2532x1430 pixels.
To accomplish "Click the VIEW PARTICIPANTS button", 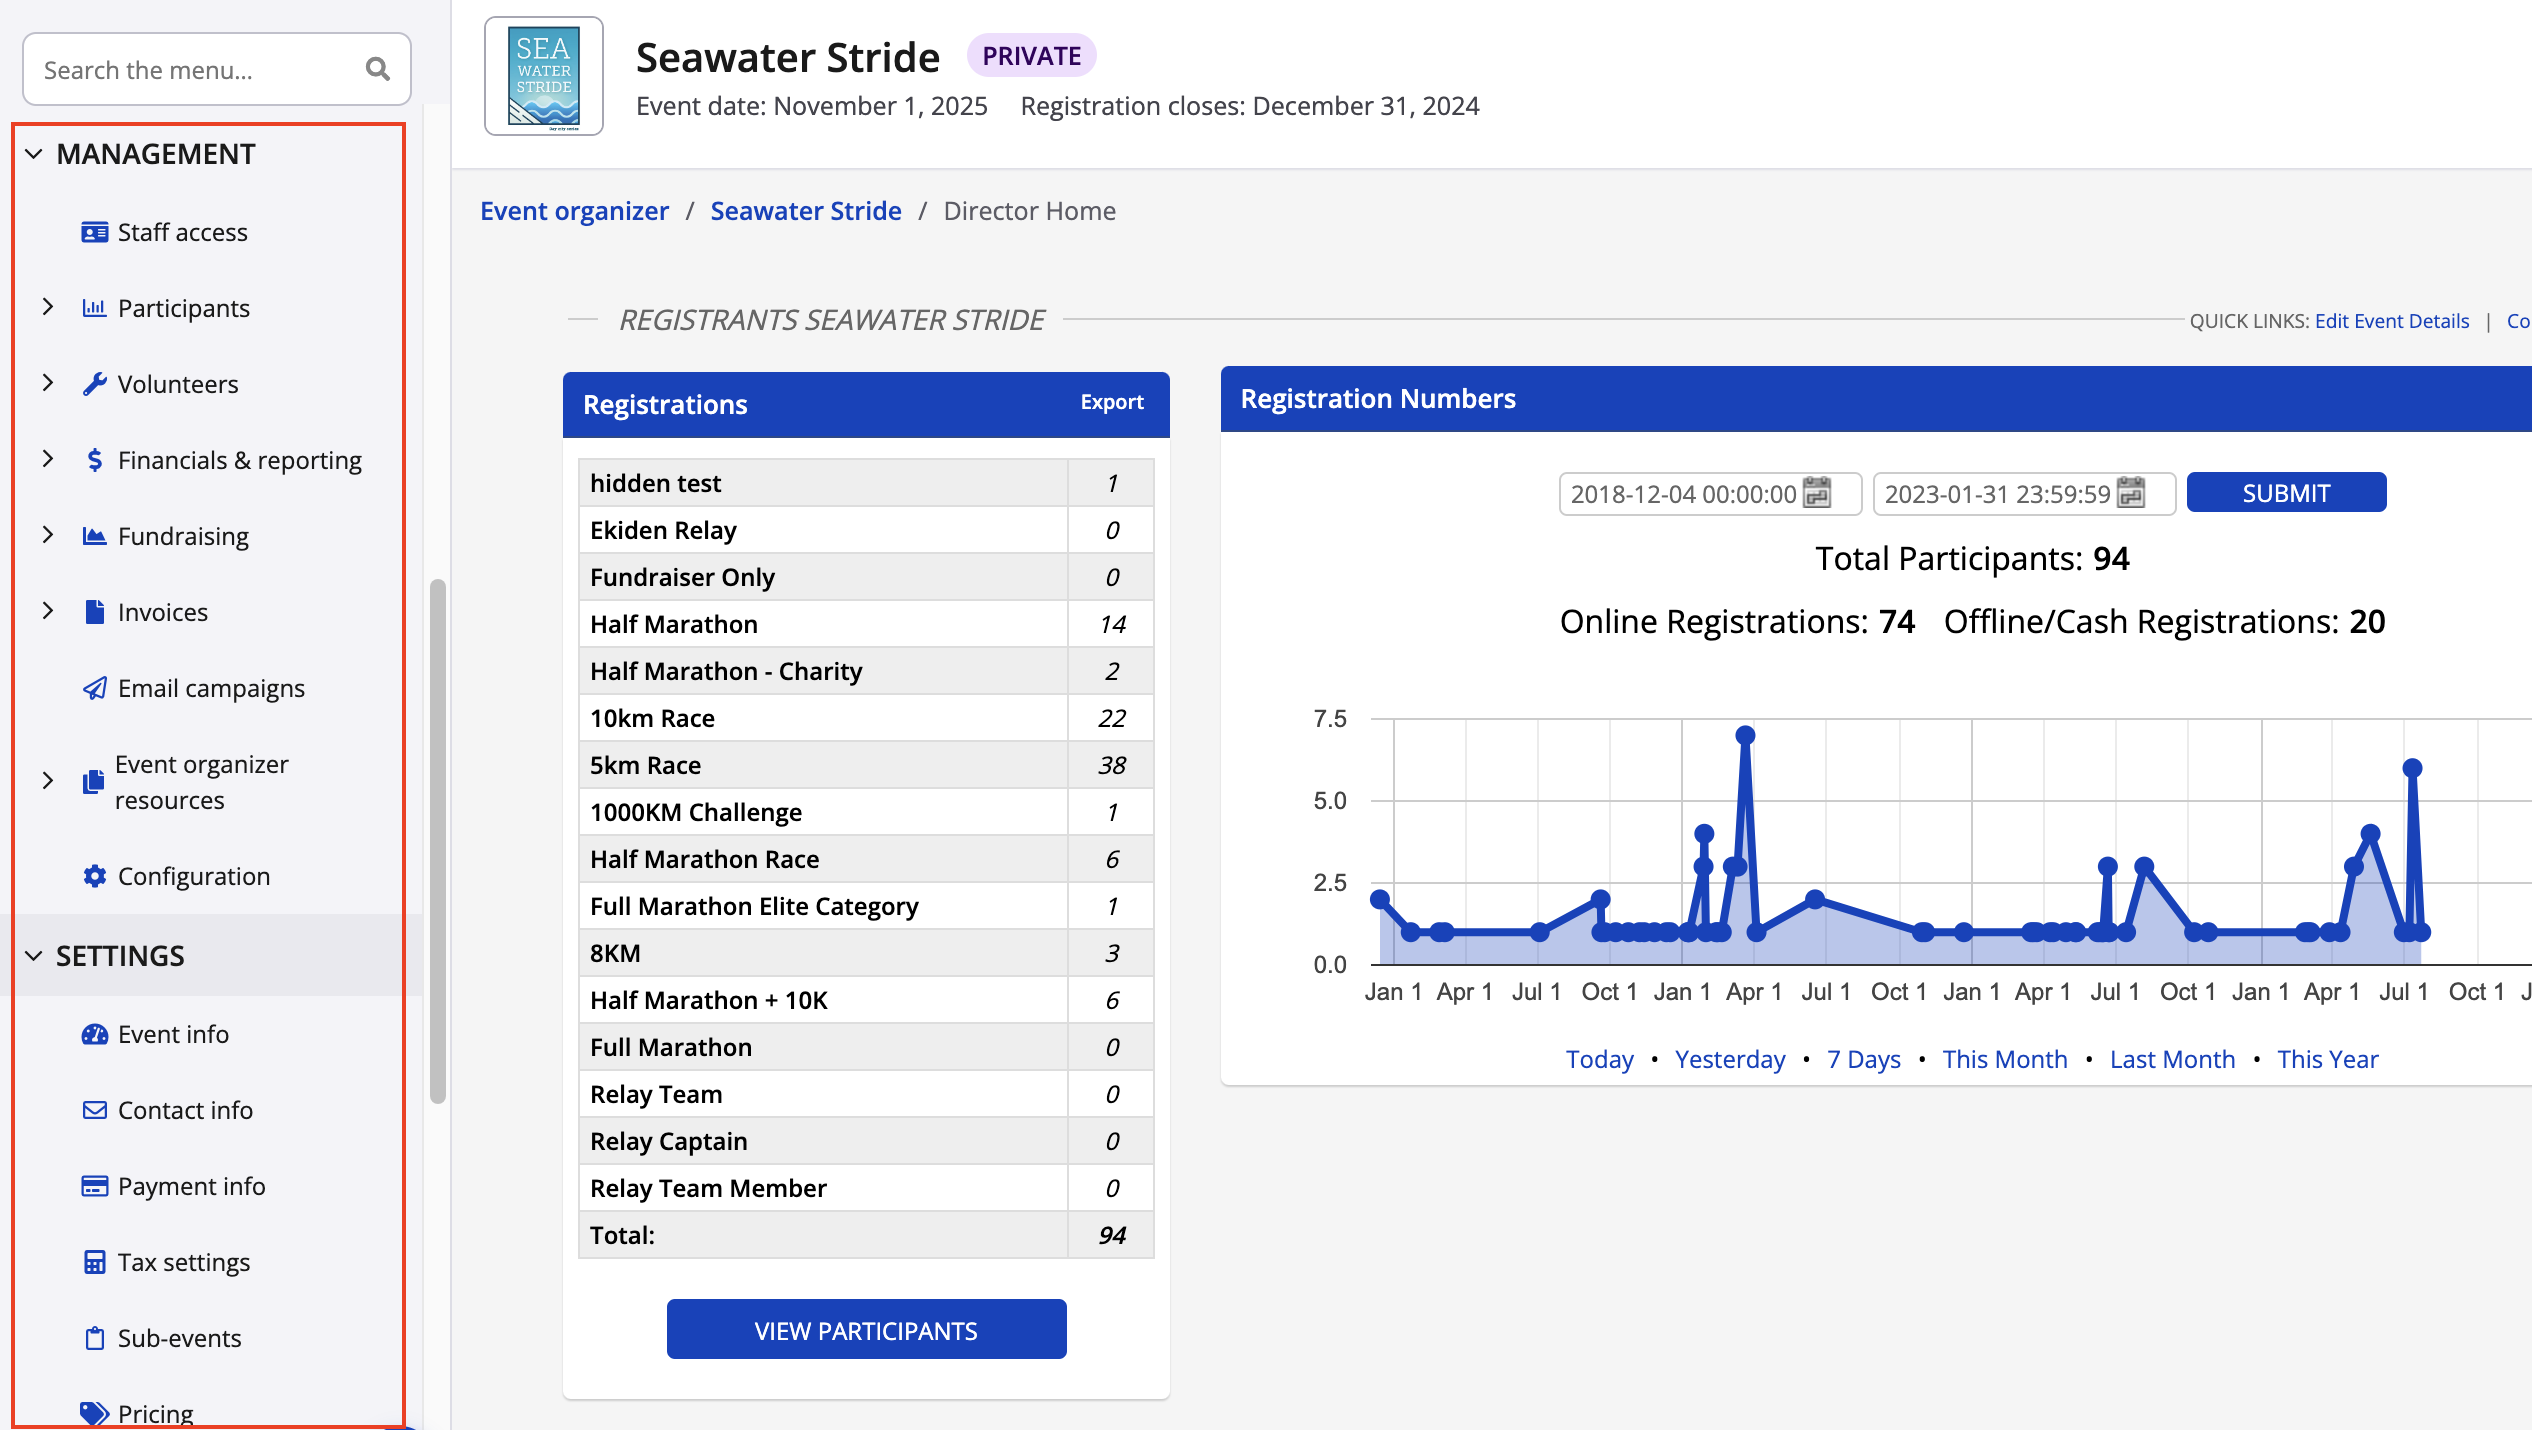I will pyautogui.click(x=866, y=1330).
